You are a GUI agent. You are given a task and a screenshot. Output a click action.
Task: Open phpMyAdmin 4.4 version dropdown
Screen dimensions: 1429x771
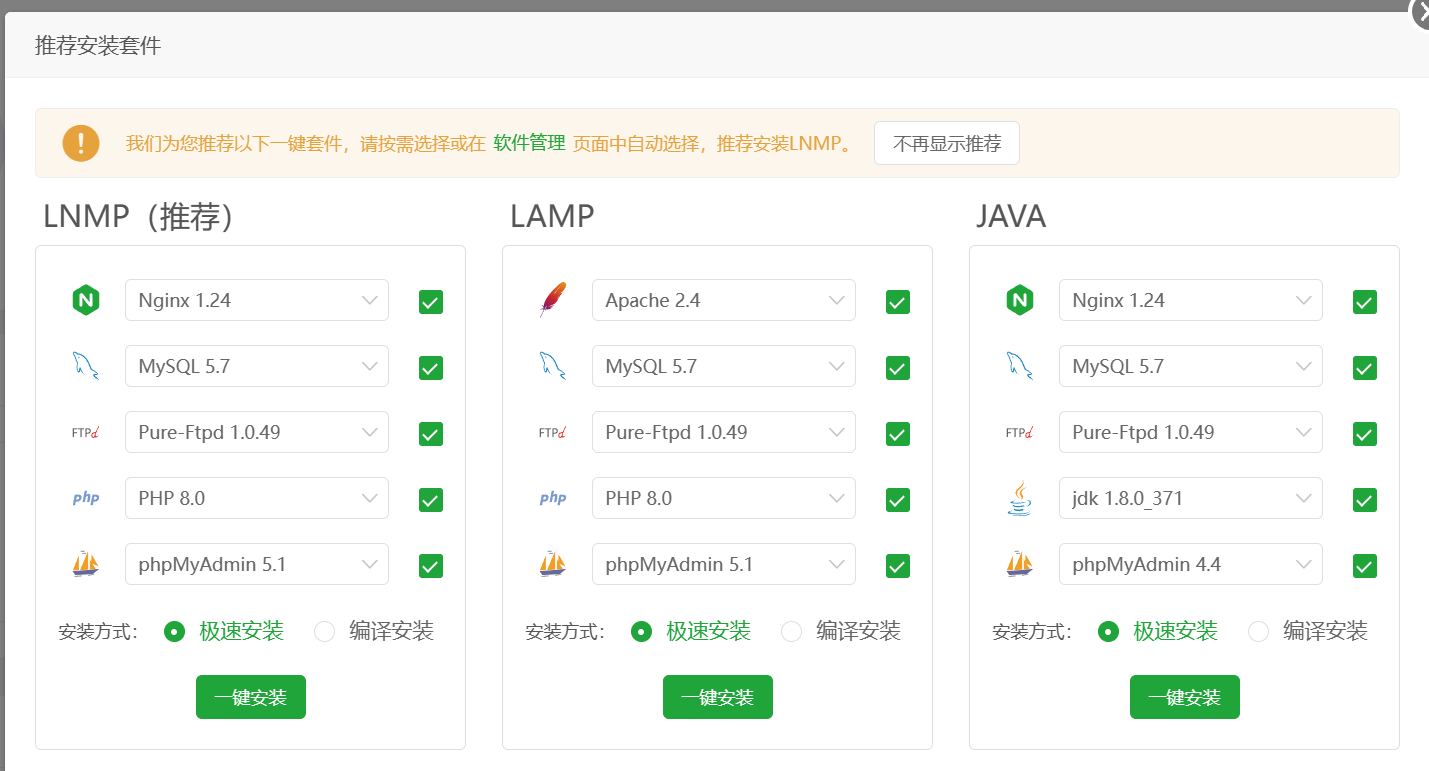1191,564
